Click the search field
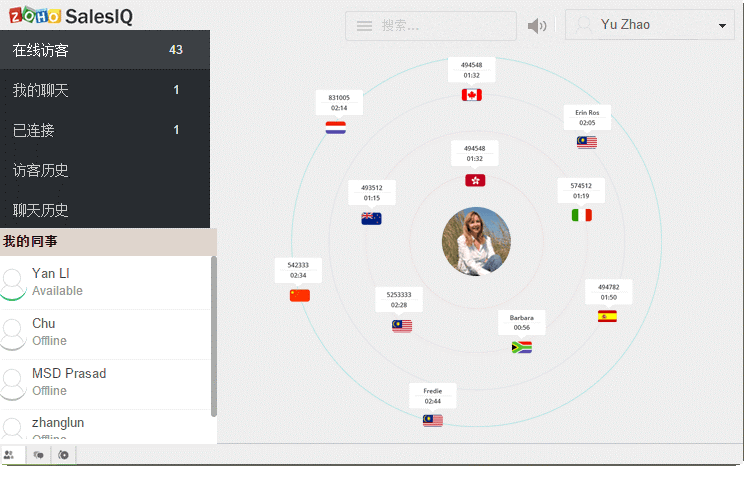The width and height of the screenshot is (744, 480). pyautogui.click(x=440, y=26)
